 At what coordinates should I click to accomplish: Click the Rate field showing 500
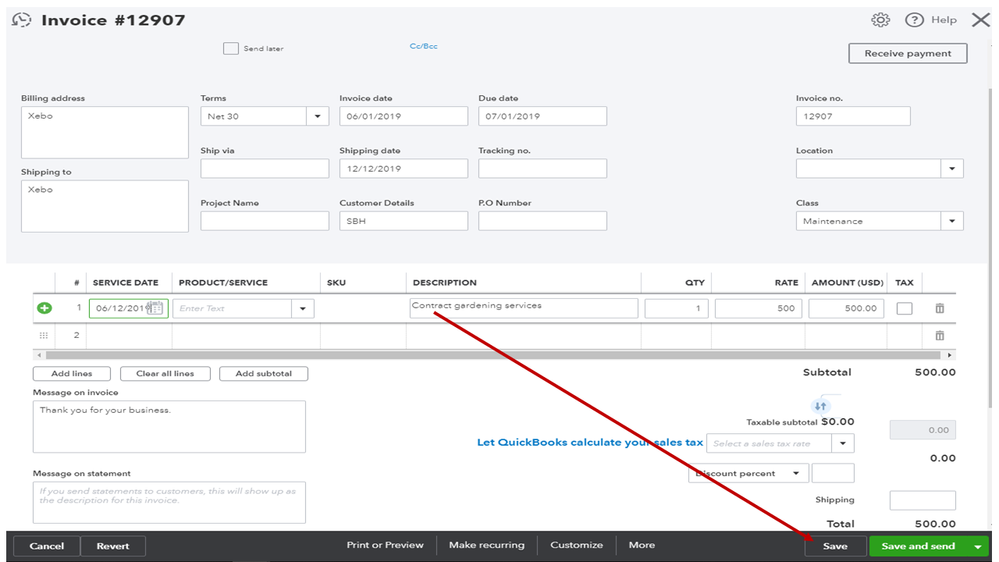click(x=758, y=308)
